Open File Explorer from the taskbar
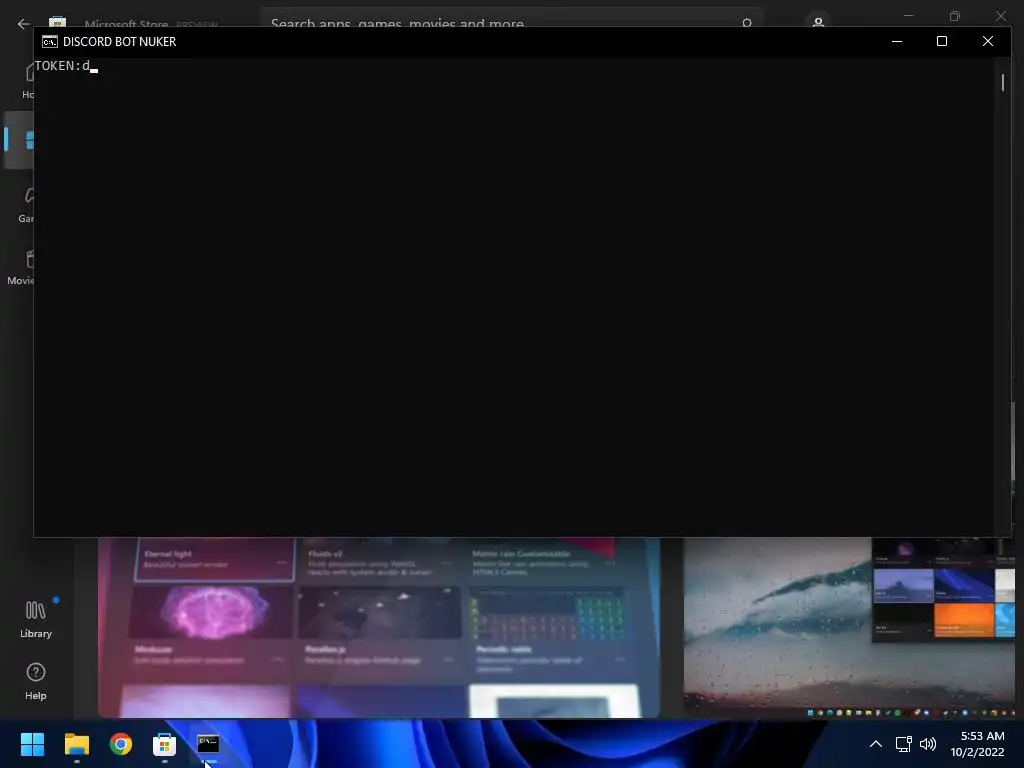The image size is (1024, 768). click(x=76, y=744)
